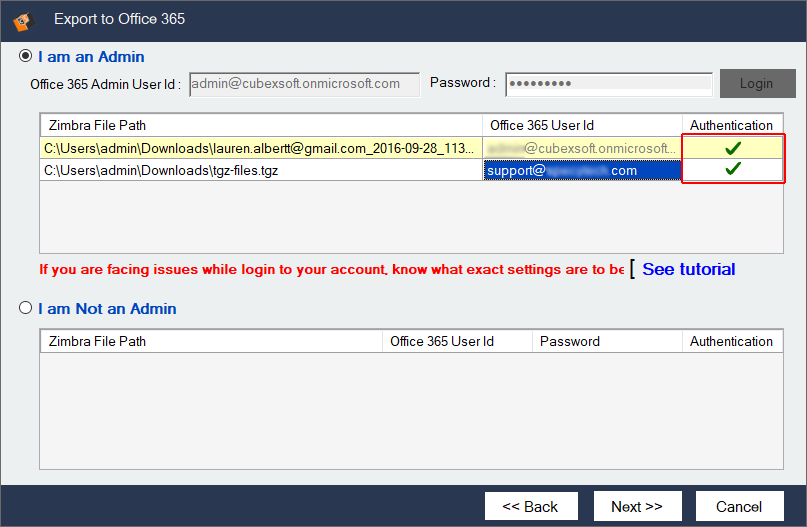Select the lauren.albertt Zimbra file path row
The width and height of the screenshot is (807, 527).
260,148
